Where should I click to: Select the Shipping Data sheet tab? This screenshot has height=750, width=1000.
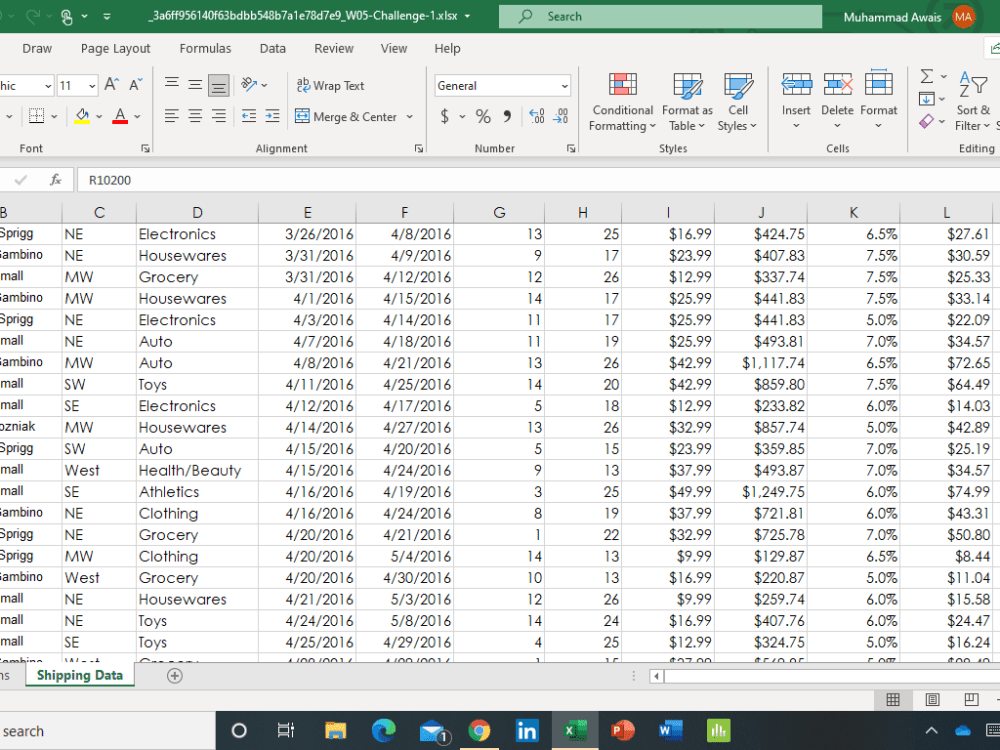pos(80,675)
